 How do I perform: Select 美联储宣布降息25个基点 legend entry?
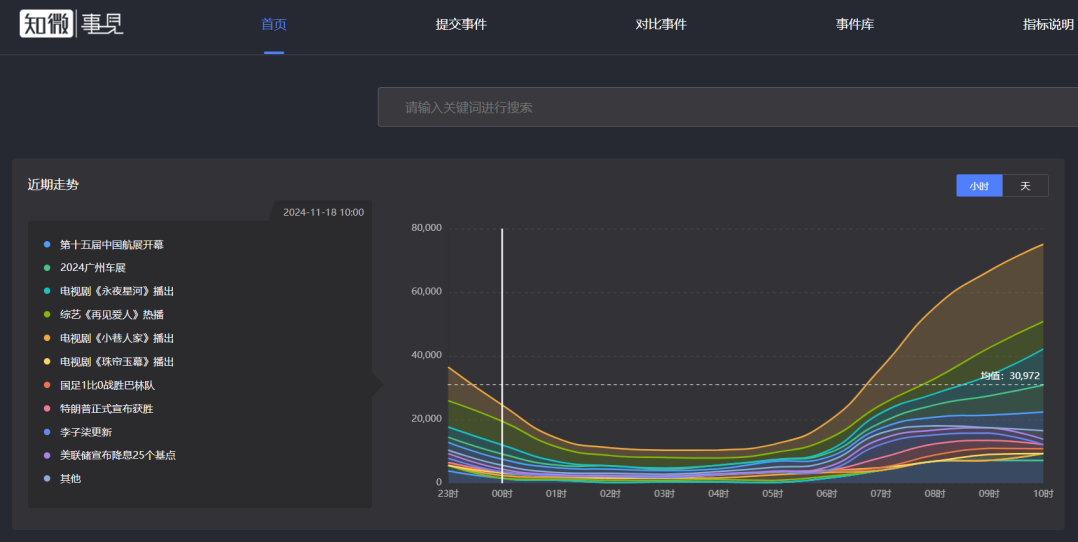(x=117, y=455)
